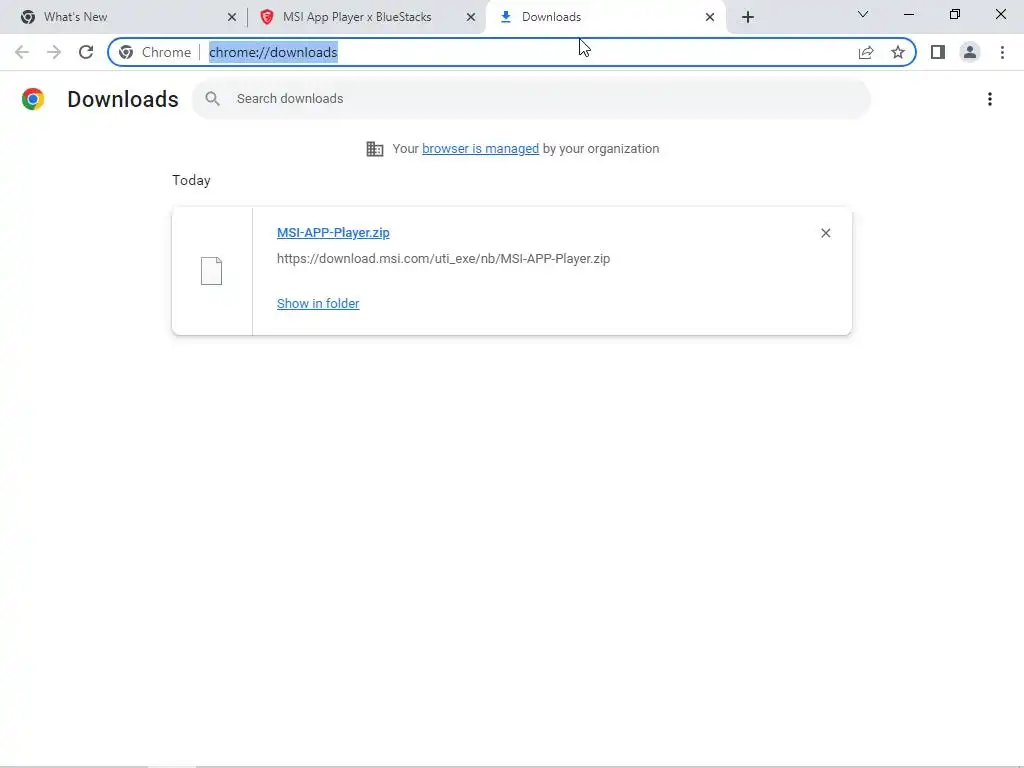Minimize the Chrome window
Screen dimensions: 1024x768
coord(909,14)
